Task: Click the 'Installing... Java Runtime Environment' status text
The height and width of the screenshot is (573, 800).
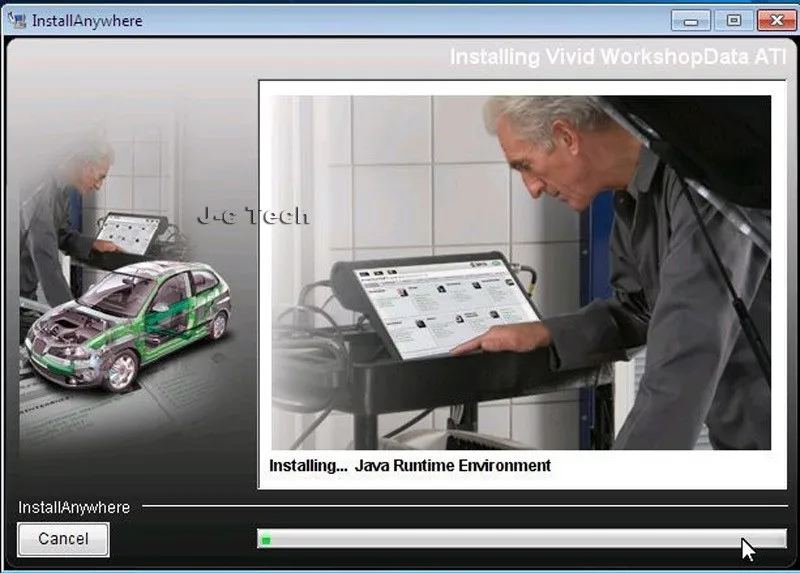Action: click(x=410, y=465)
